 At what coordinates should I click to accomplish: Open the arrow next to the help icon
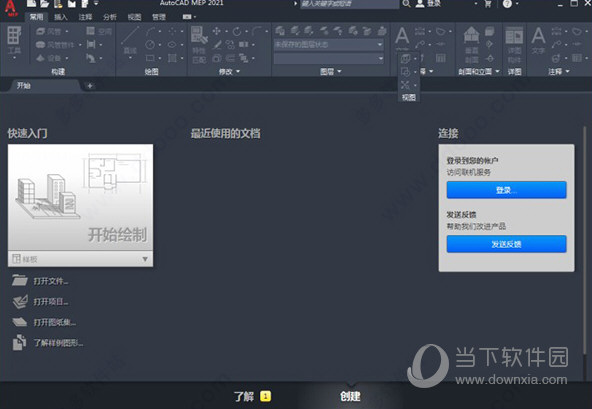pos(517,4)
